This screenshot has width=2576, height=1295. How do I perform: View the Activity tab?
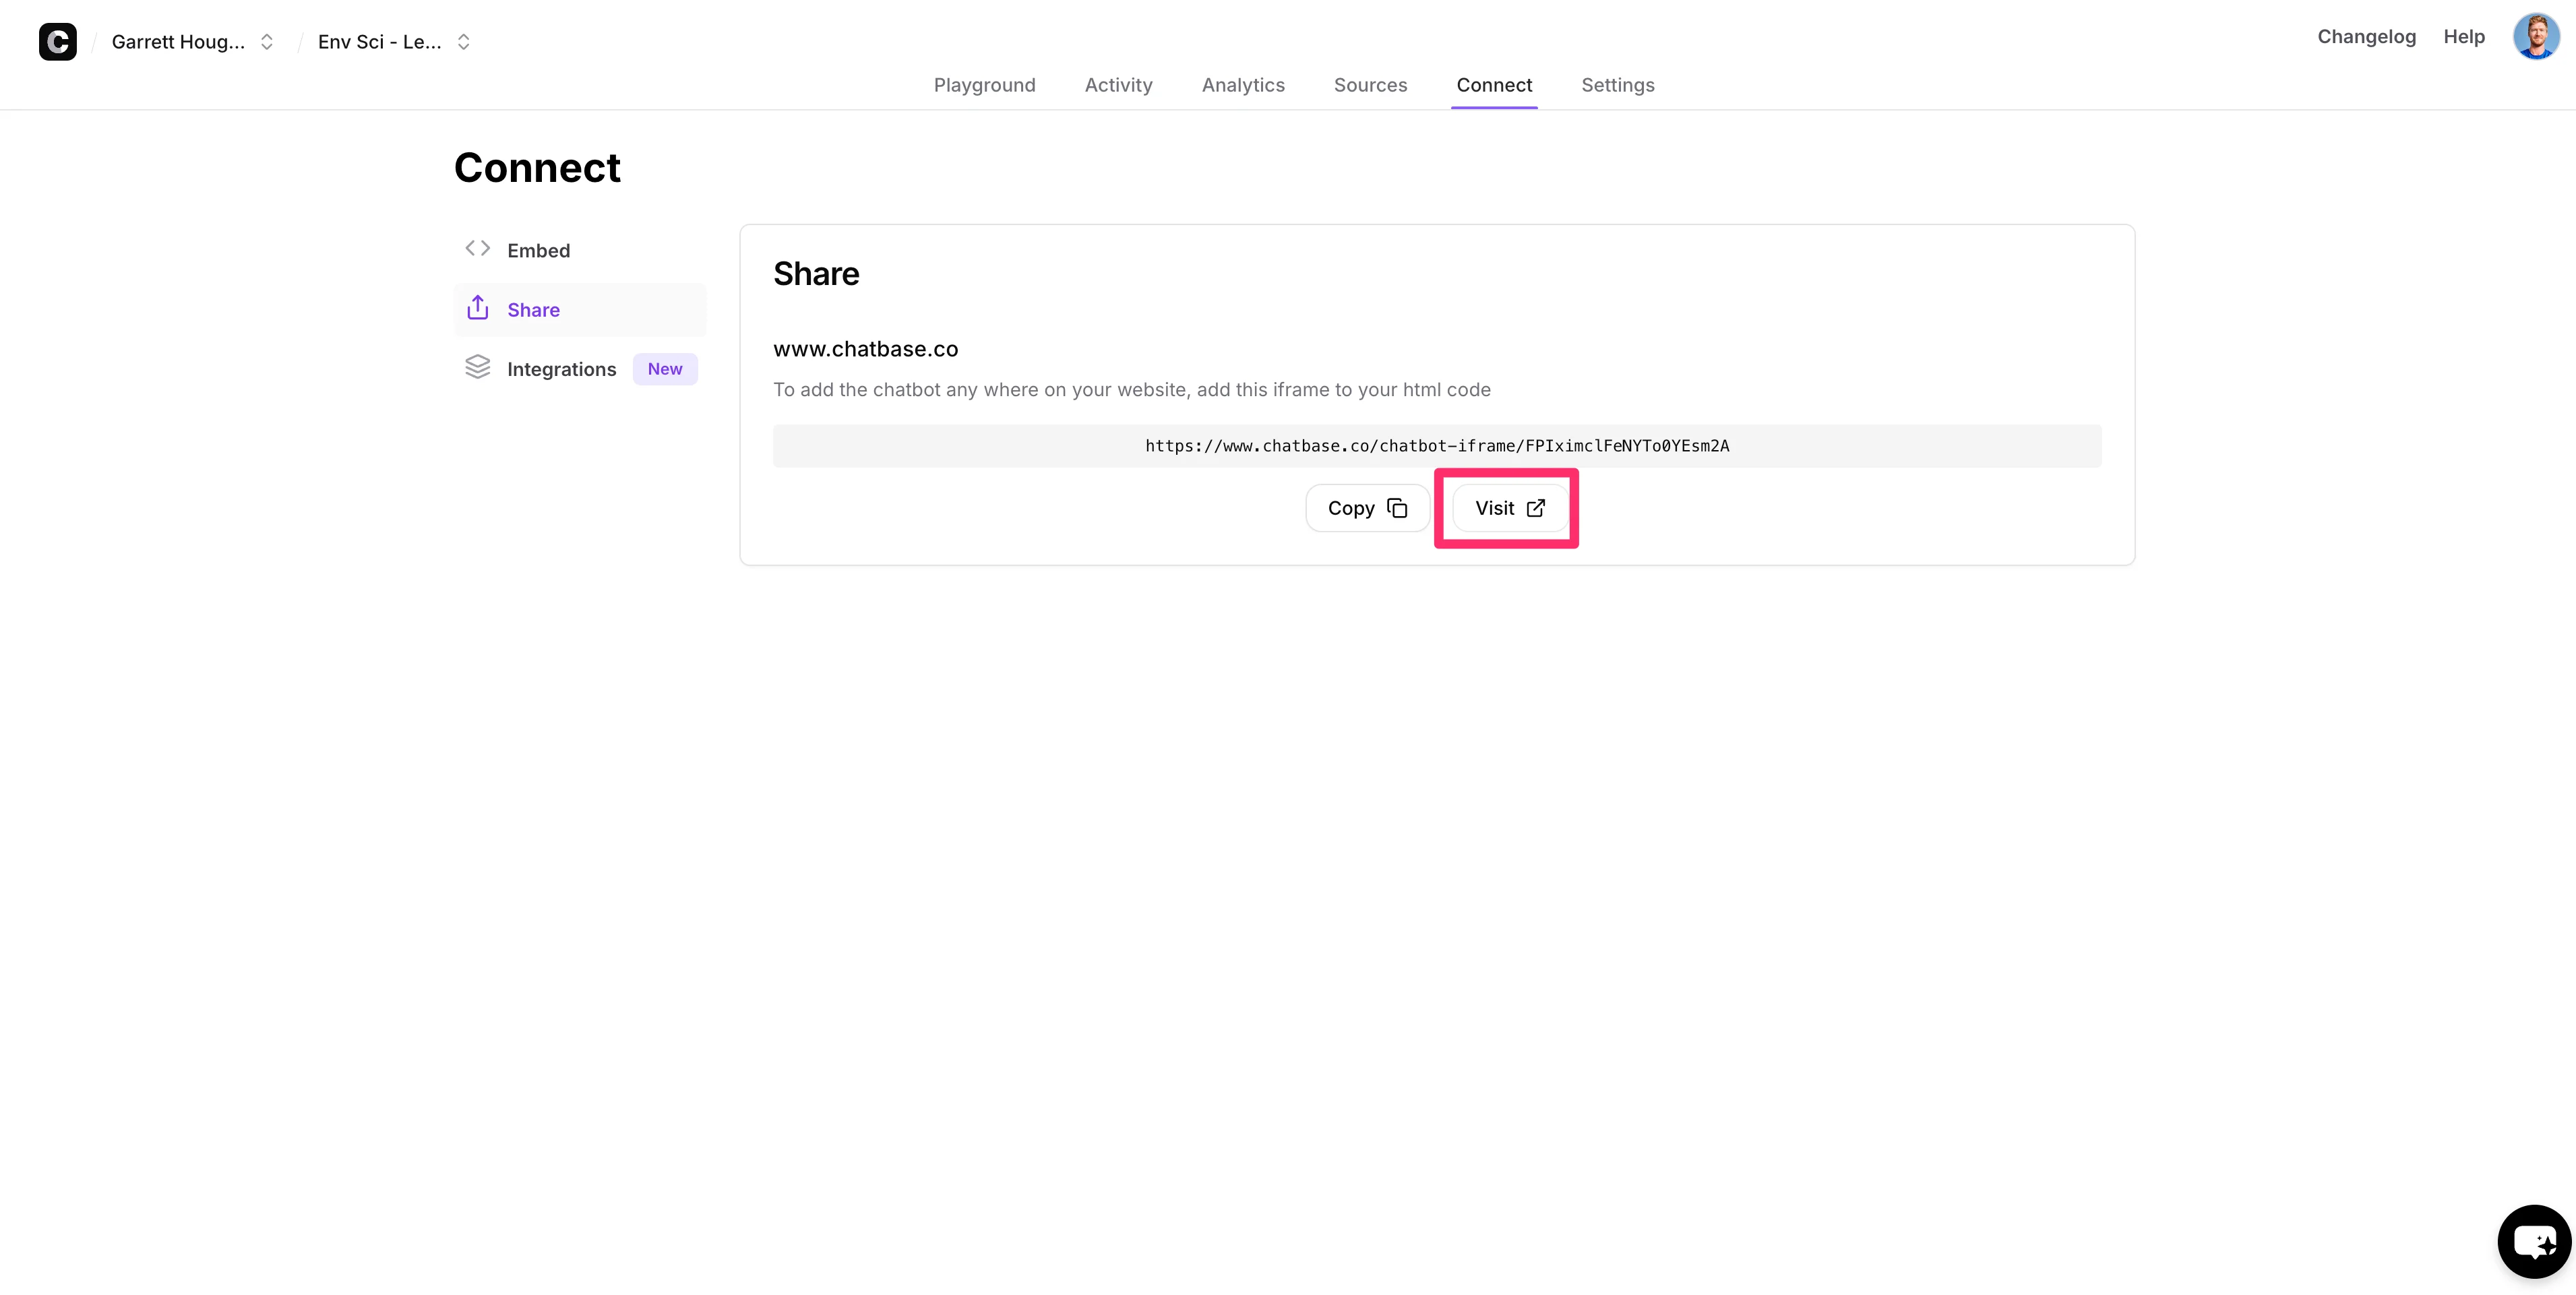tap(1118, 85)
